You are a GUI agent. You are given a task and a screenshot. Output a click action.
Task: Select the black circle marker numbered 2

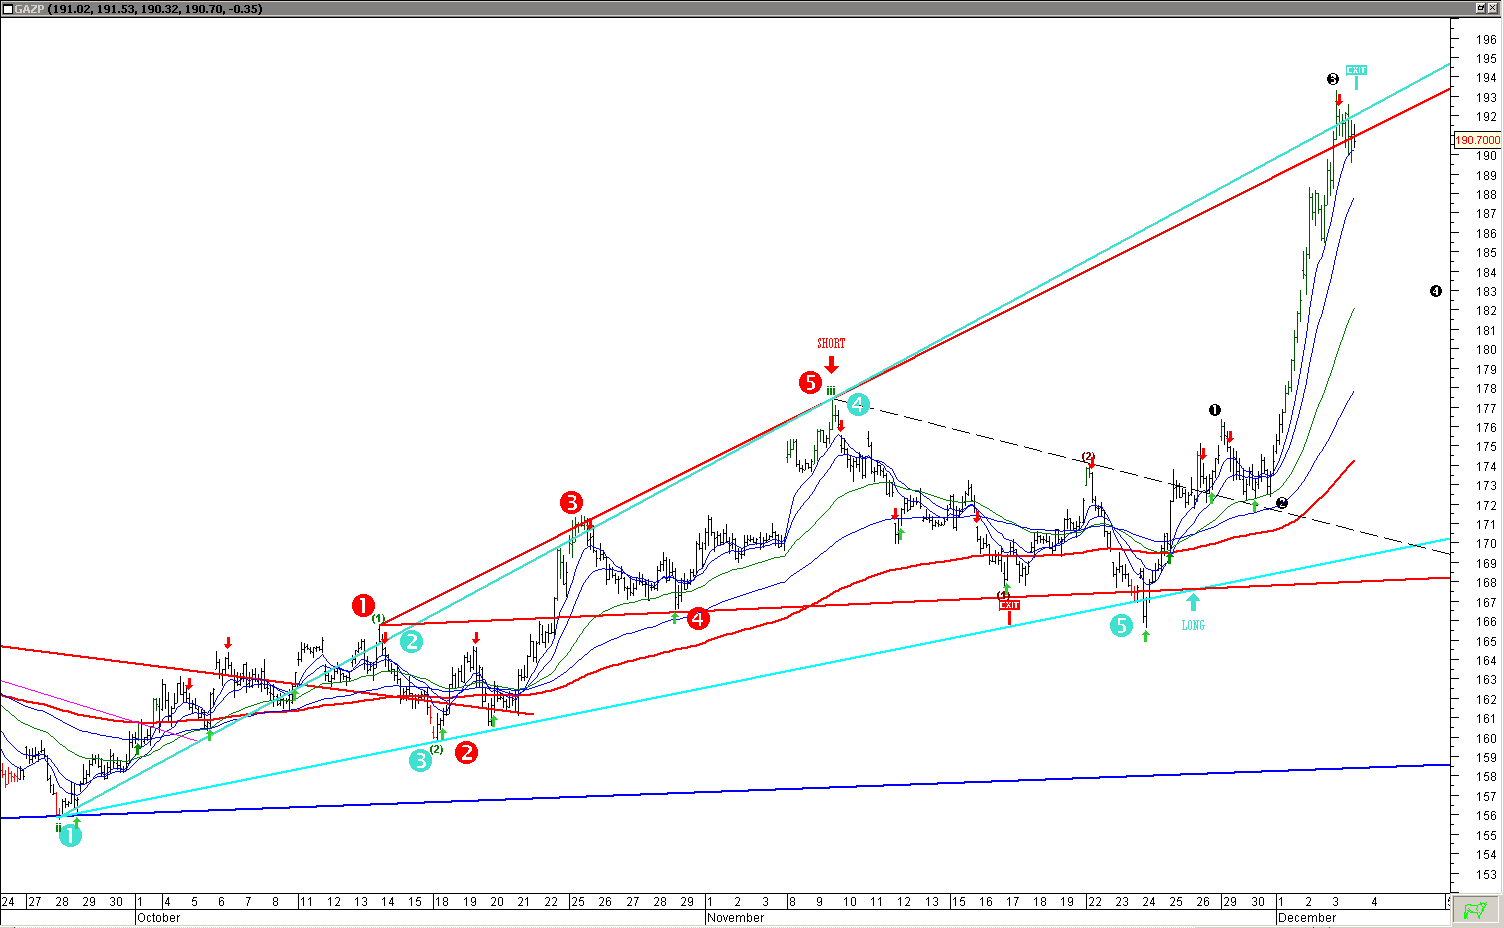[x=1282, y=503]
